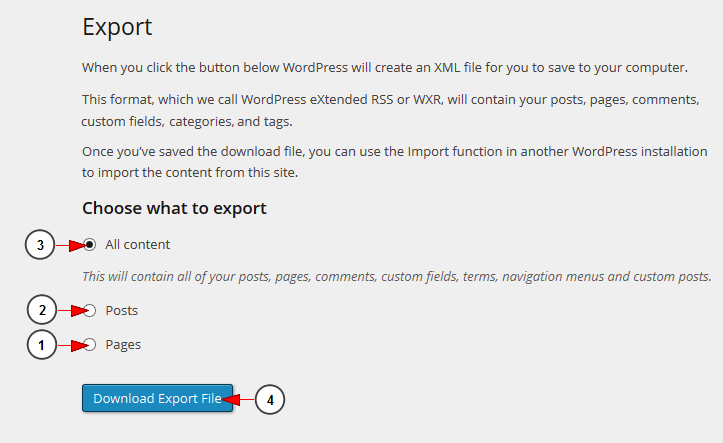
Task: Click the numbered circle marker 2
Action: (41, 310)
